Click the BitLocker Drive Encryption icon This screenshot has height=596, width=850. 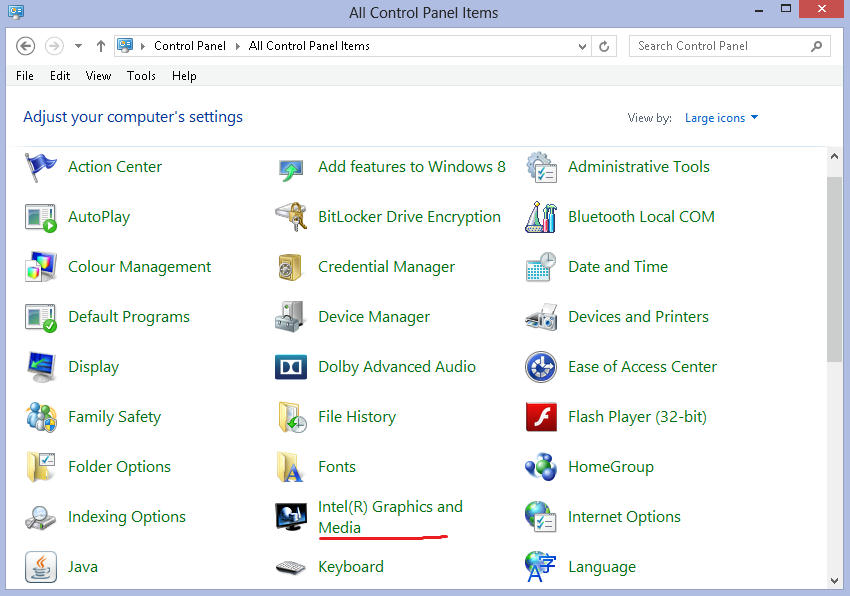(x=291, y=217)
